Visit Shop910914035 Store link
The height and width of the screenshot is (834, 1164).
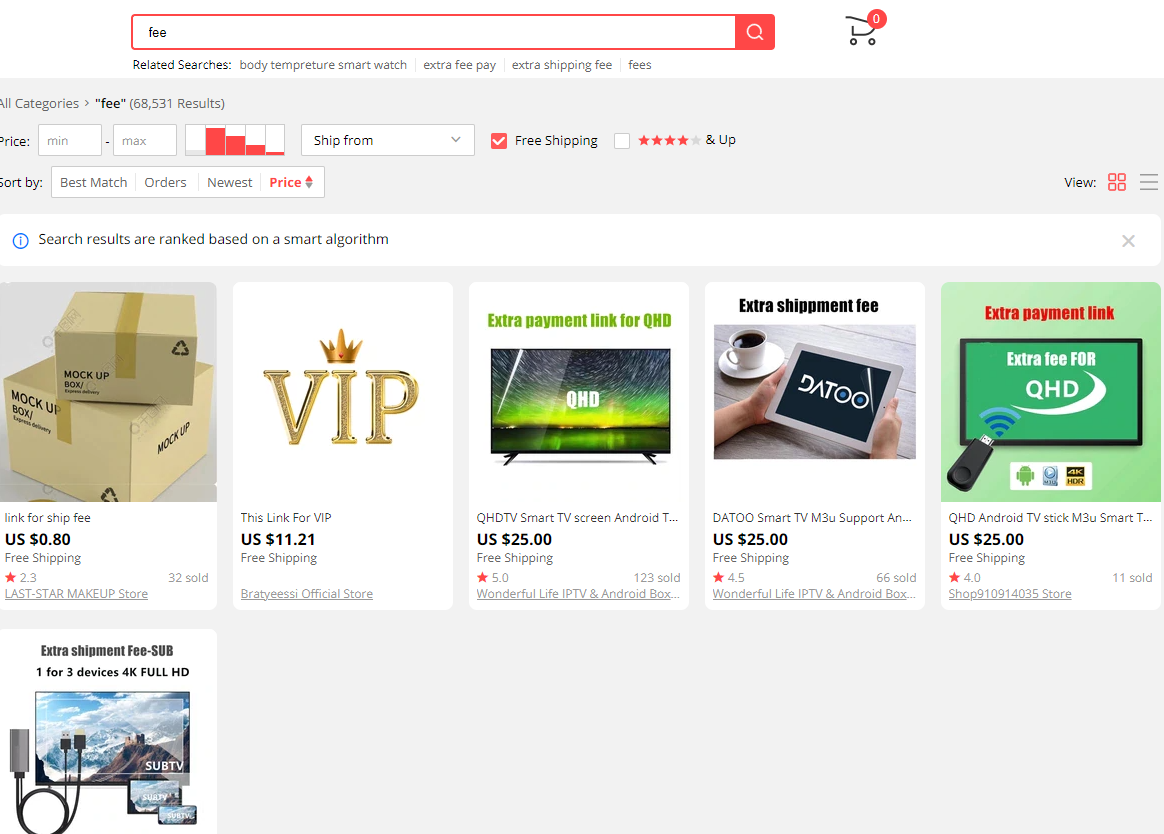tap(1010, 593)
